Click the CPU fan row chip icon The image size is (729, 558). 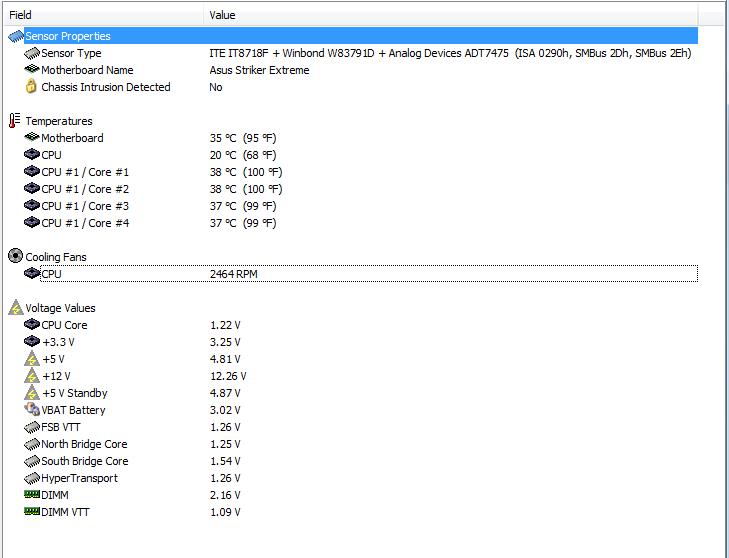[x=32, y=273]
